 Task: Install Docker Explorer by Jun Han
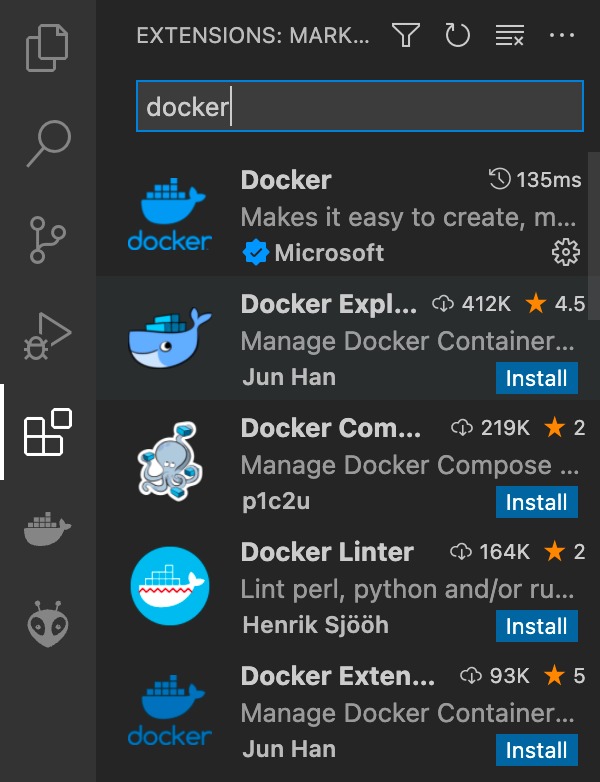(x=537, y=378)
